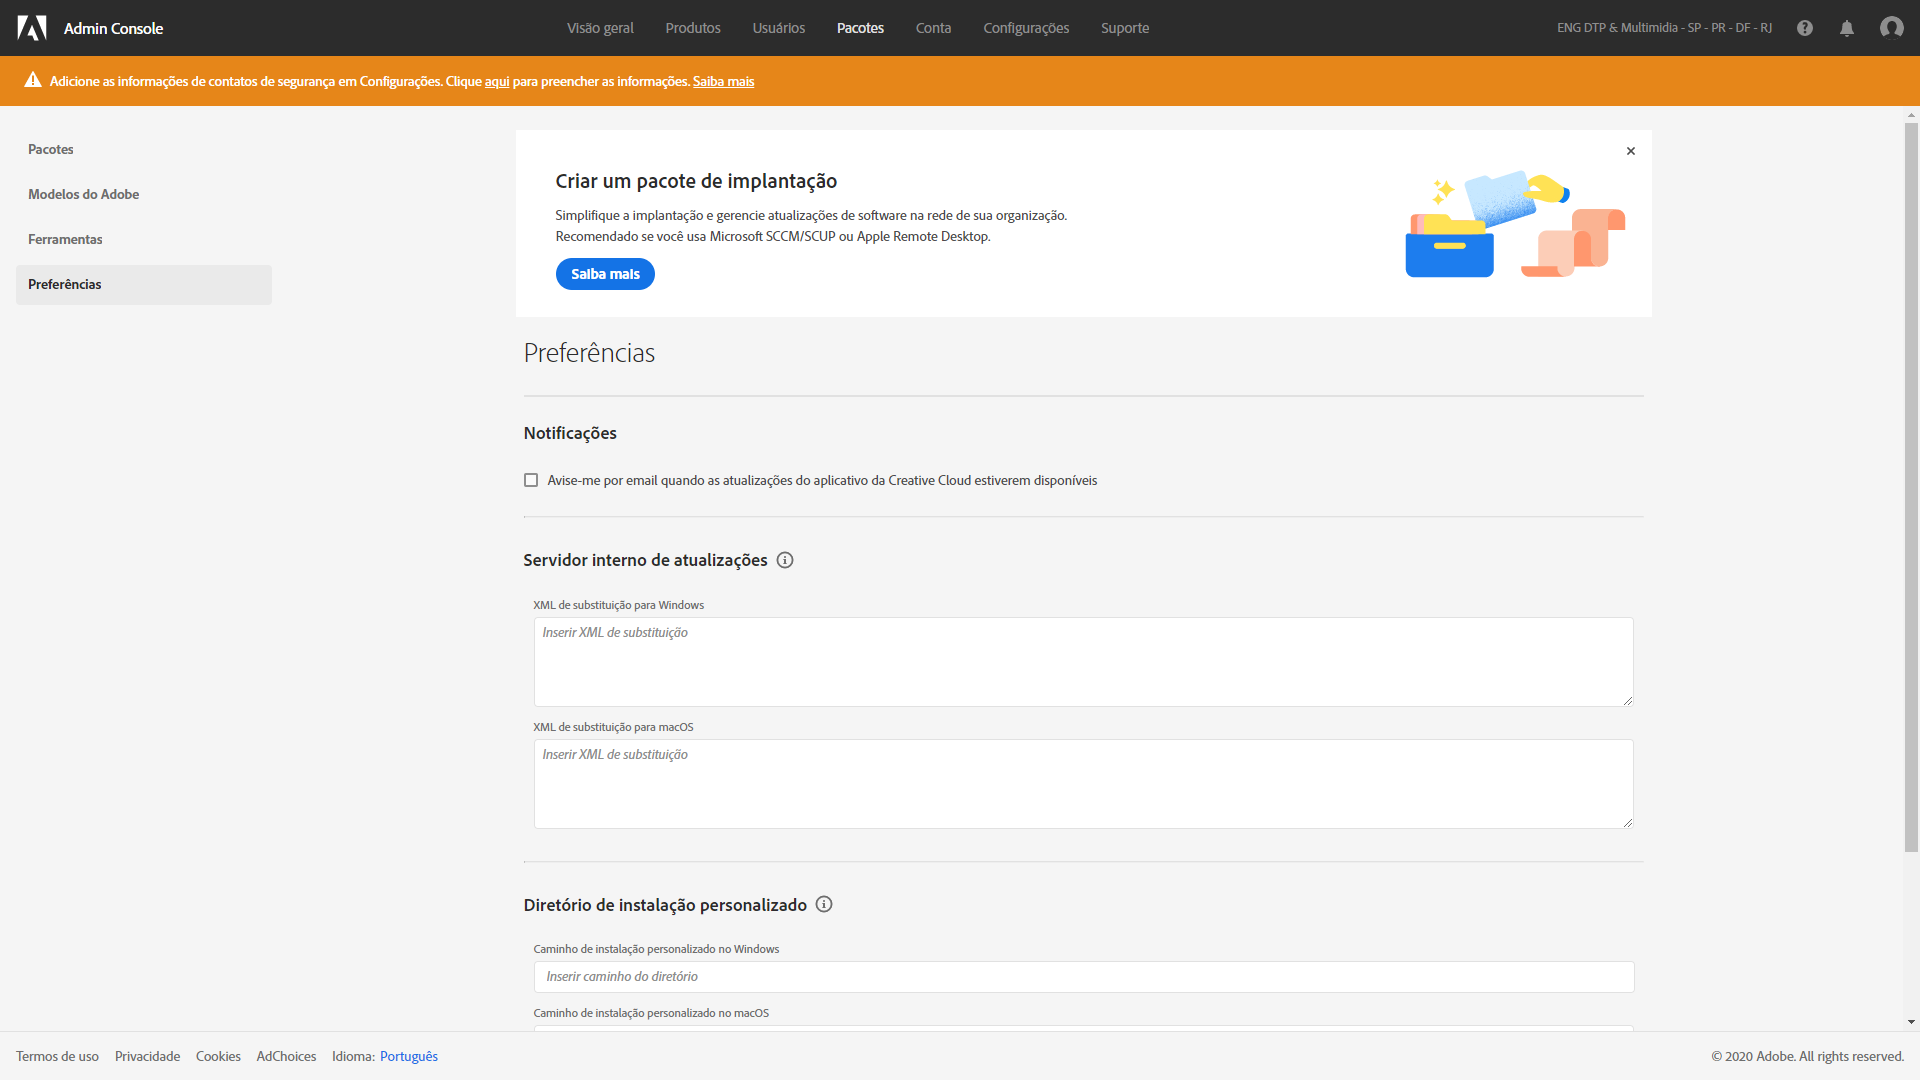Click the macOS override XML text area
Image resolution: width=1920 pixels, height=1080 pixels.
(x=1084, y=784)
